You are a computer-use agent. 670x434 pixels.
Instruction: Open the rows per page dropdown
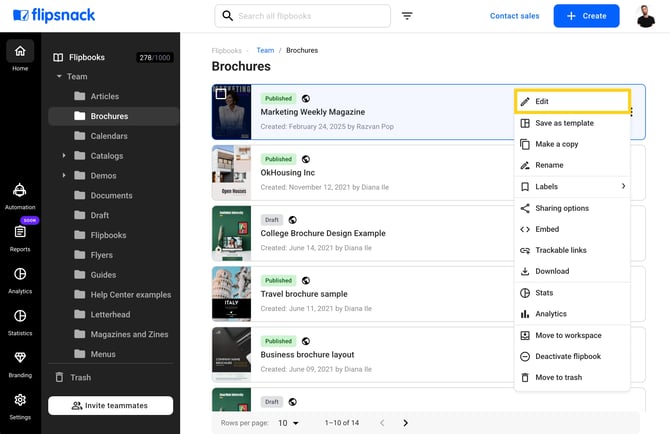[288, 423]
